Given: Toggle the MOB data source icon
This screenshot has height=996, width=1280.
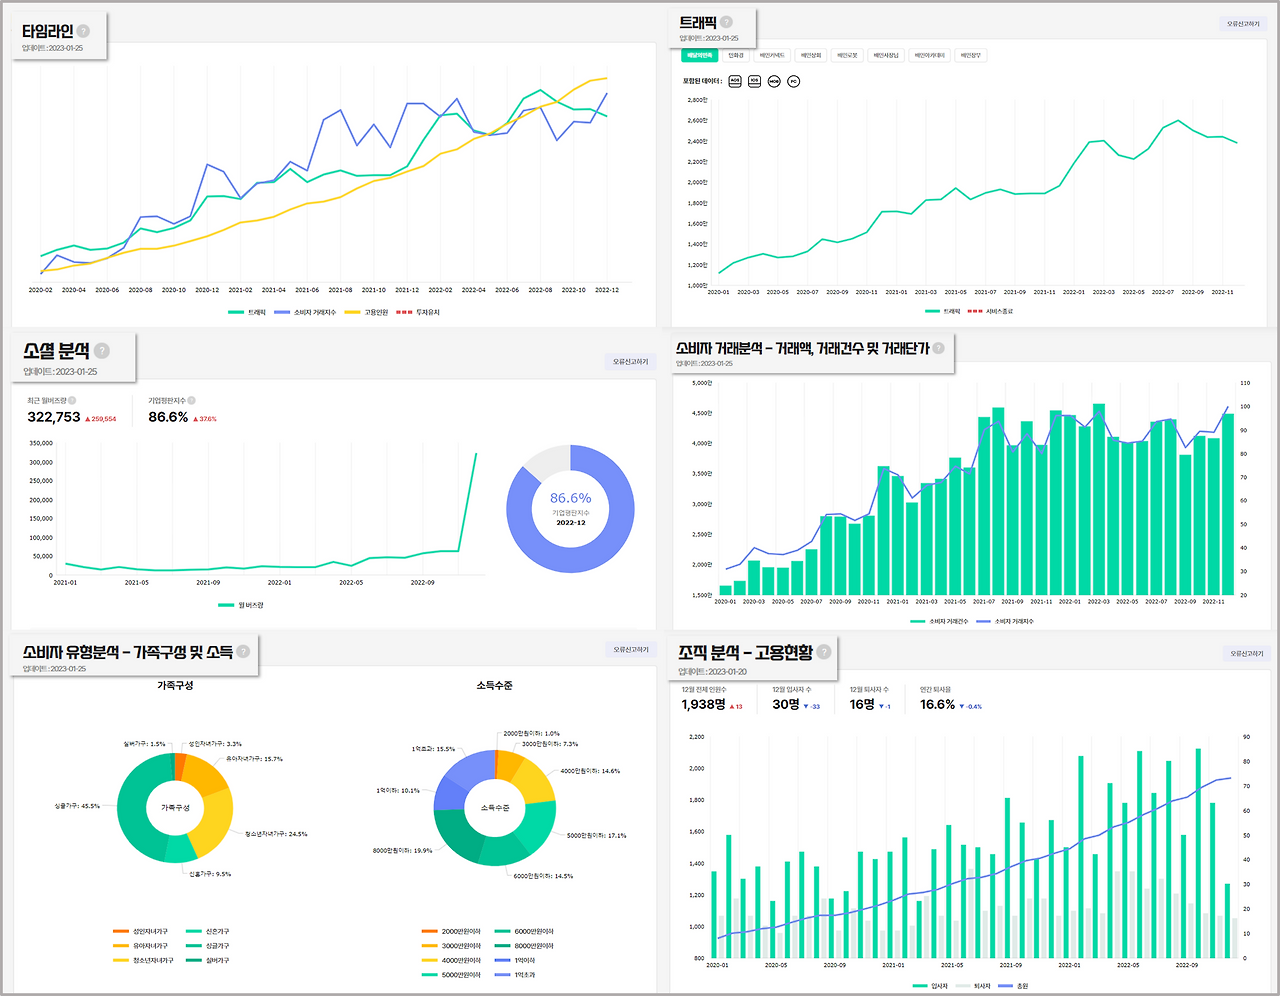Looking at the screenshot, I should pos(774,81).
